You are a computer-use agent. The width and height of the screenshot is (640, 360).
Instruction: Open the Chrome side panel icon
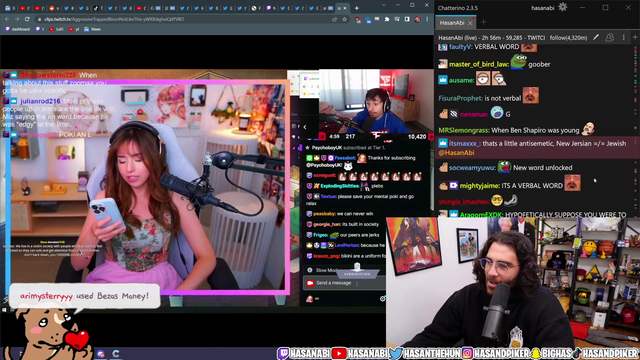(407, 19)
